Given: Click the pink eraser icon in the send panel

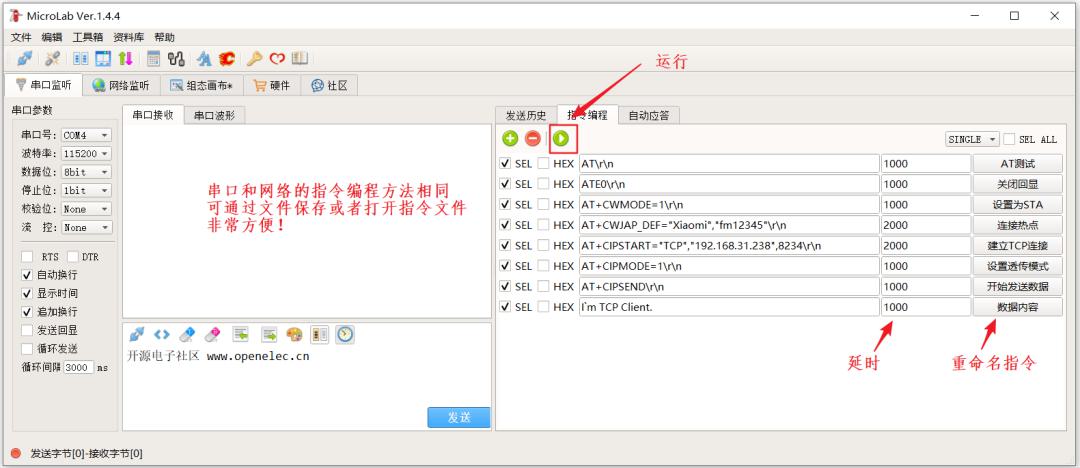Looking at the screenshot, I should pyautogui.click(x=213, y=334).
